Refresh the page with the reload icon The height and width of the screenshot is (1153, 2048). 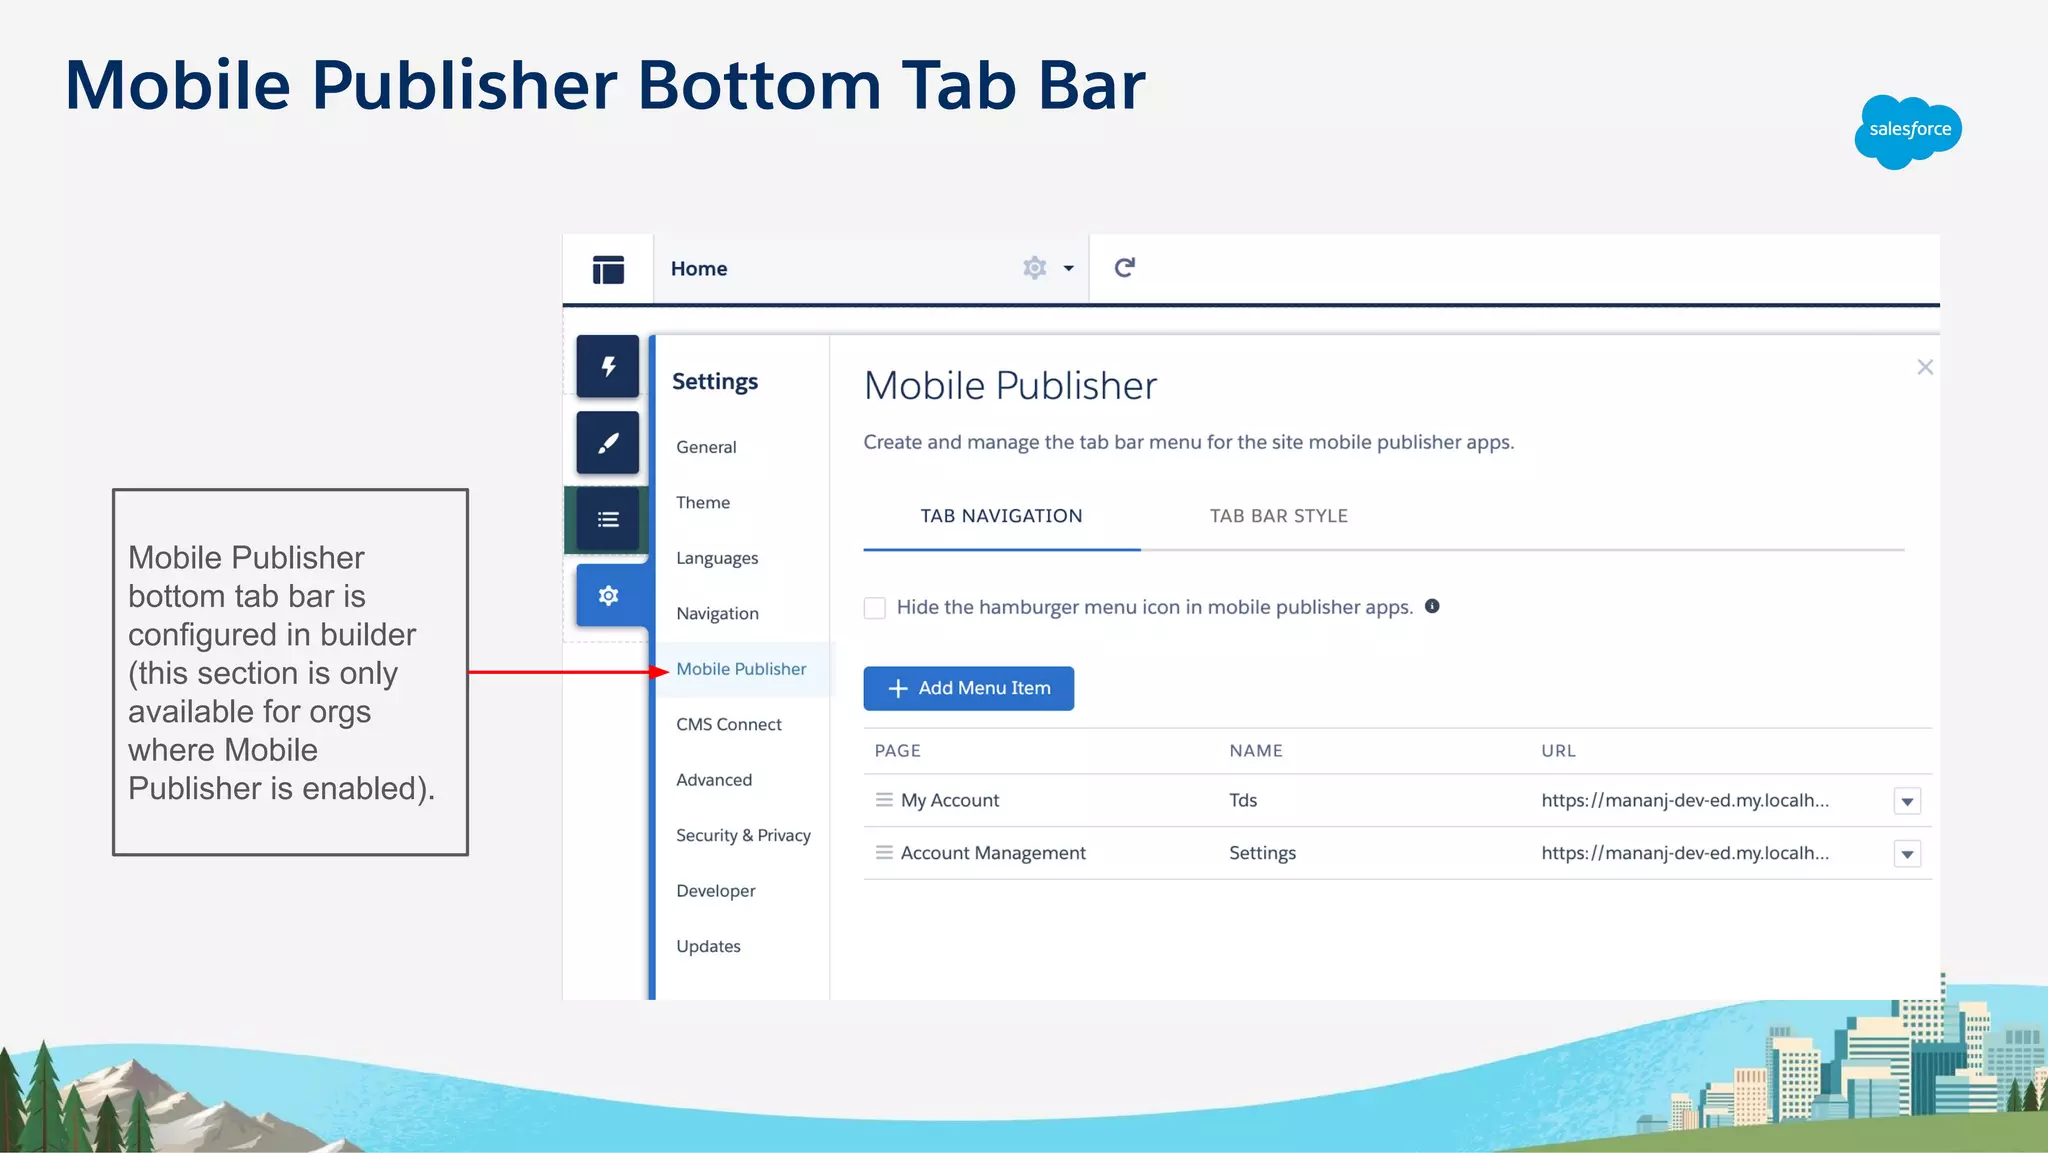point(1124,267)
